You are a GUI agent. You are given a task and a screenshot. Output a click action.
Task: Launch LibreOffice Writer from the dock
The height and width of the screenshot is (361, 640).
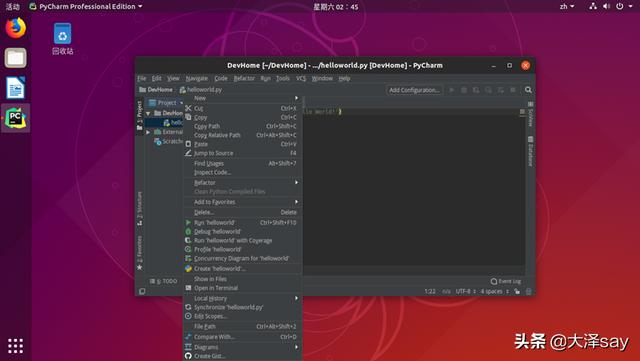16,88
